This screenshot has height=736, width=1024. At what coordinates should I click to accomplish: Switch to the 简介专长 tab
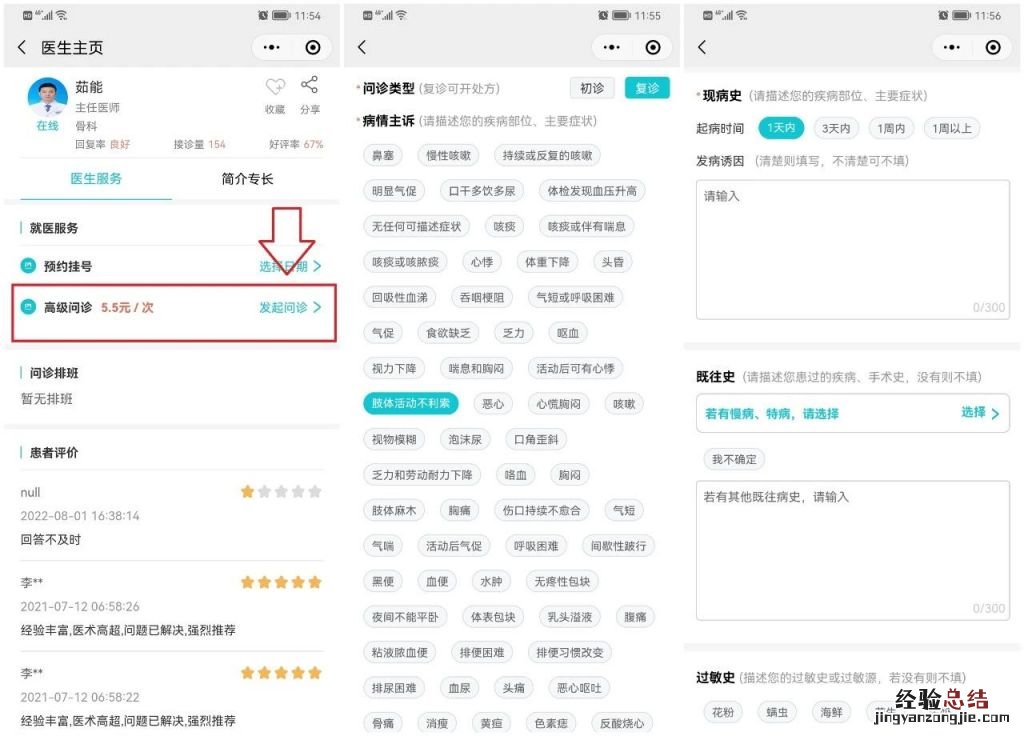247,179
